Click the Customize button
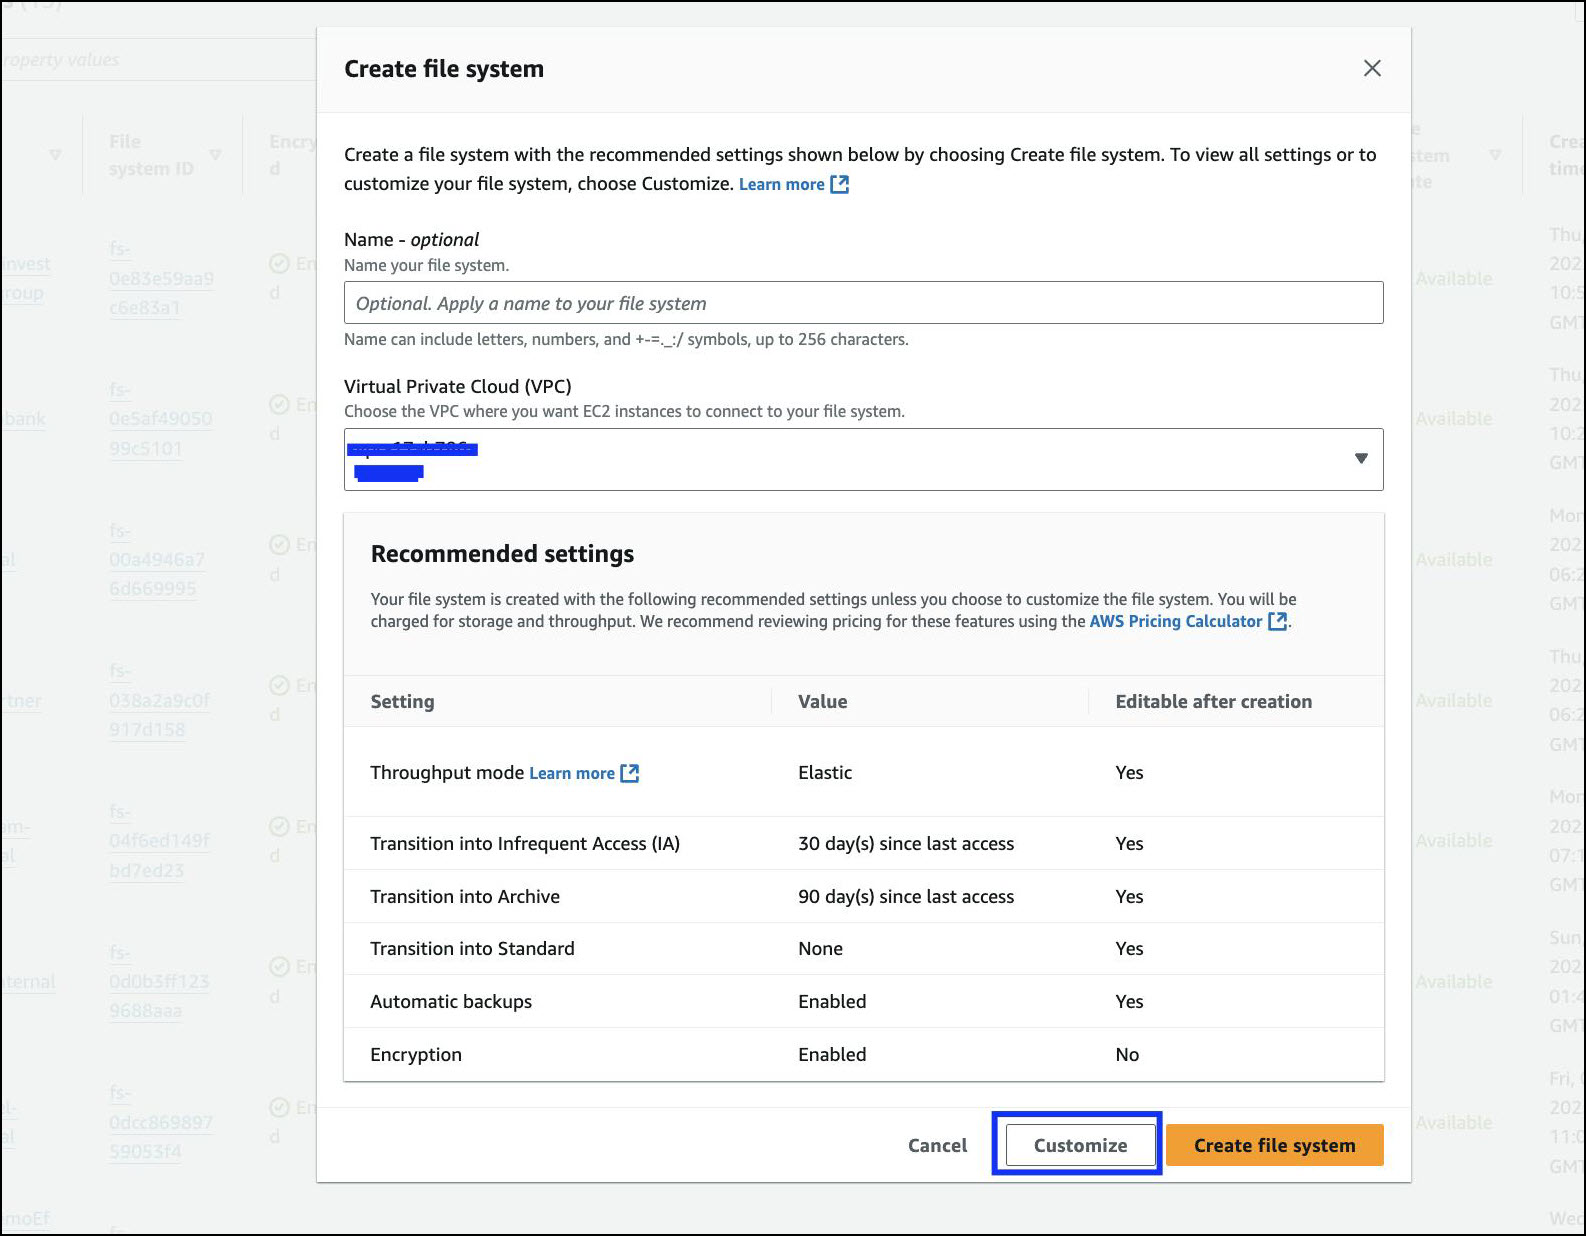The image size is (1586, 1236). 1080,1145
